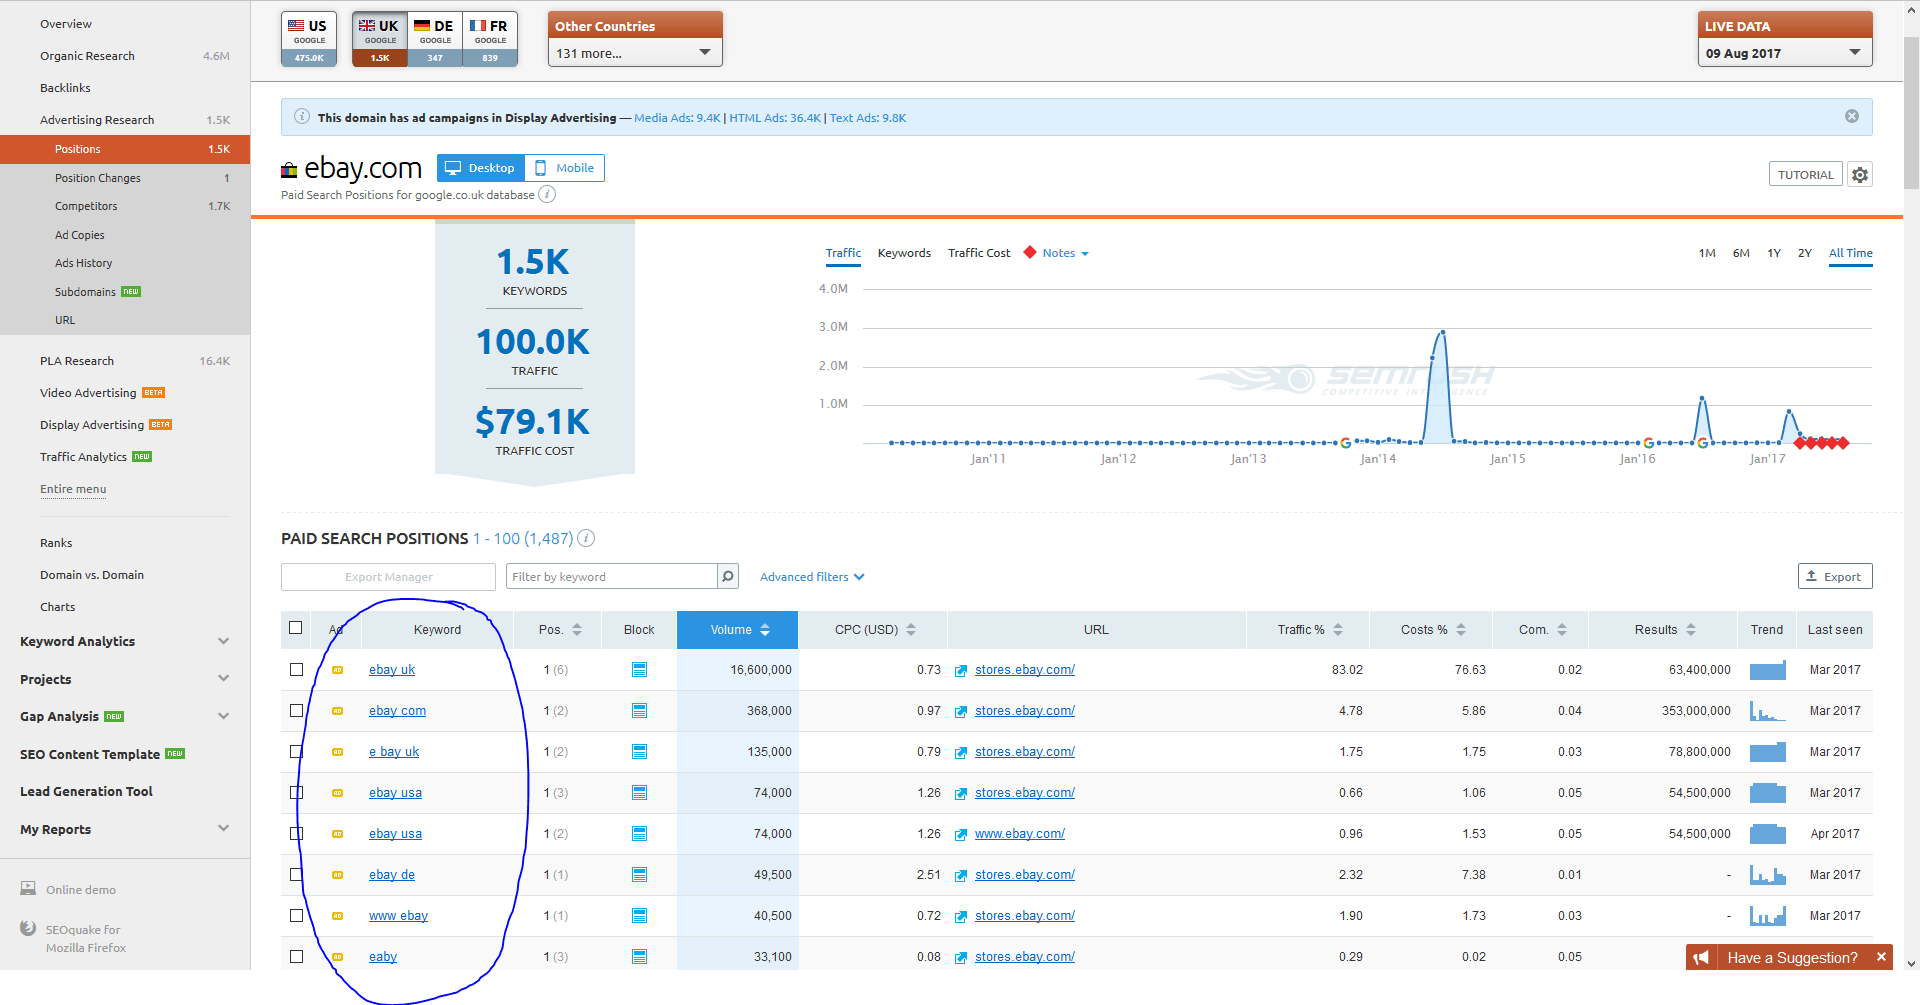Click the info icon next to Paid Search Positions
Image resolution: width=1920 pixels, height=1005 pixels.
587,538
